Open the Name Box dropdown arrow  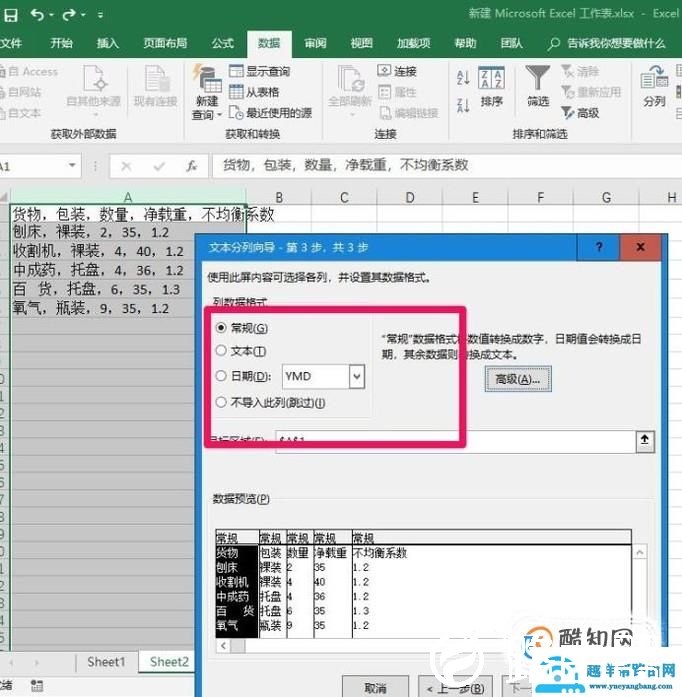point(72,166)
